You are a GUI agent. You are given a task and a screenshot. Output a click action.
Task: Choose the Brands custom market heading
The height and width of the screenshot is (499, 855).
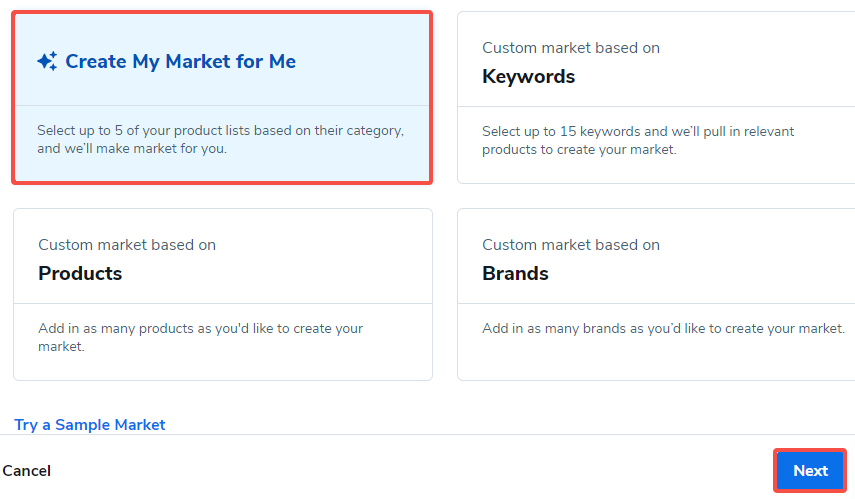pos(515,273)
